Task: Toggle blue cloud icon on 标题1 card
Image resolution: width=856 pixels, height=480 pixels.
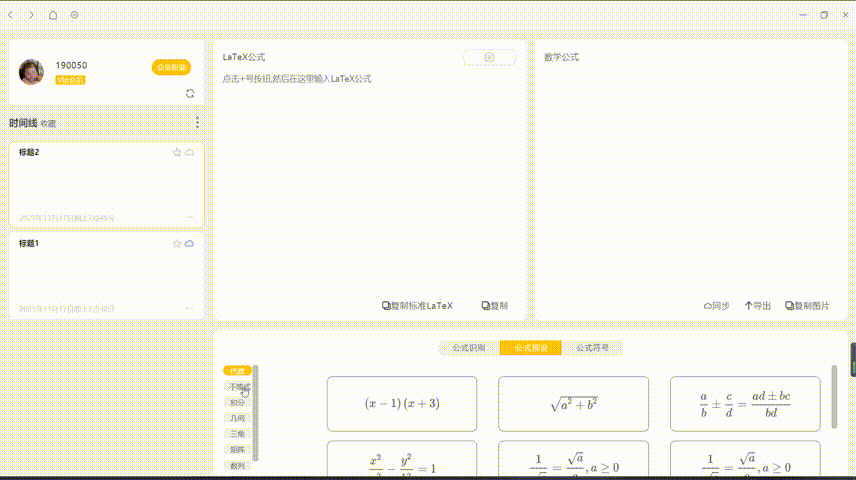Action: (x=189, y=244)
